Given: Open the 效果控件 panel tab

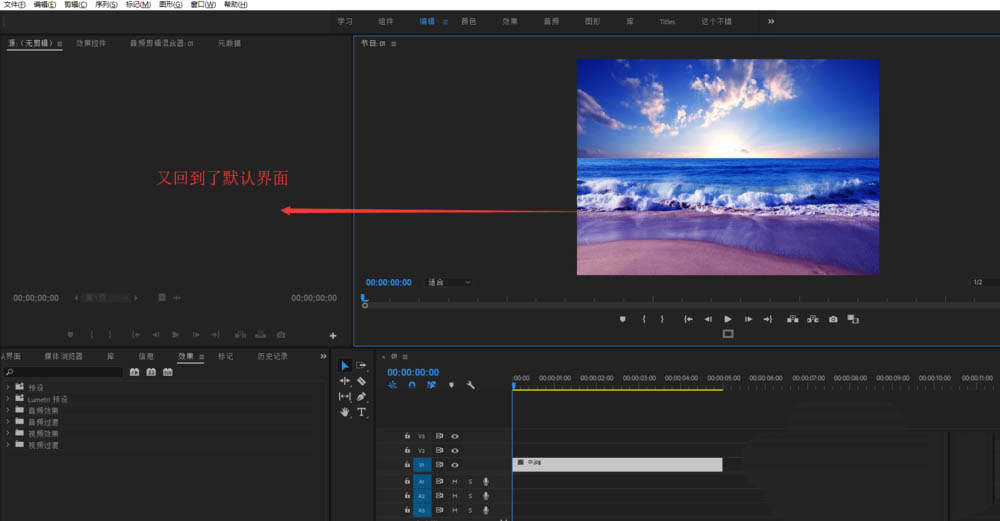Looking at the screenshot, I should (x=91, y=44).
